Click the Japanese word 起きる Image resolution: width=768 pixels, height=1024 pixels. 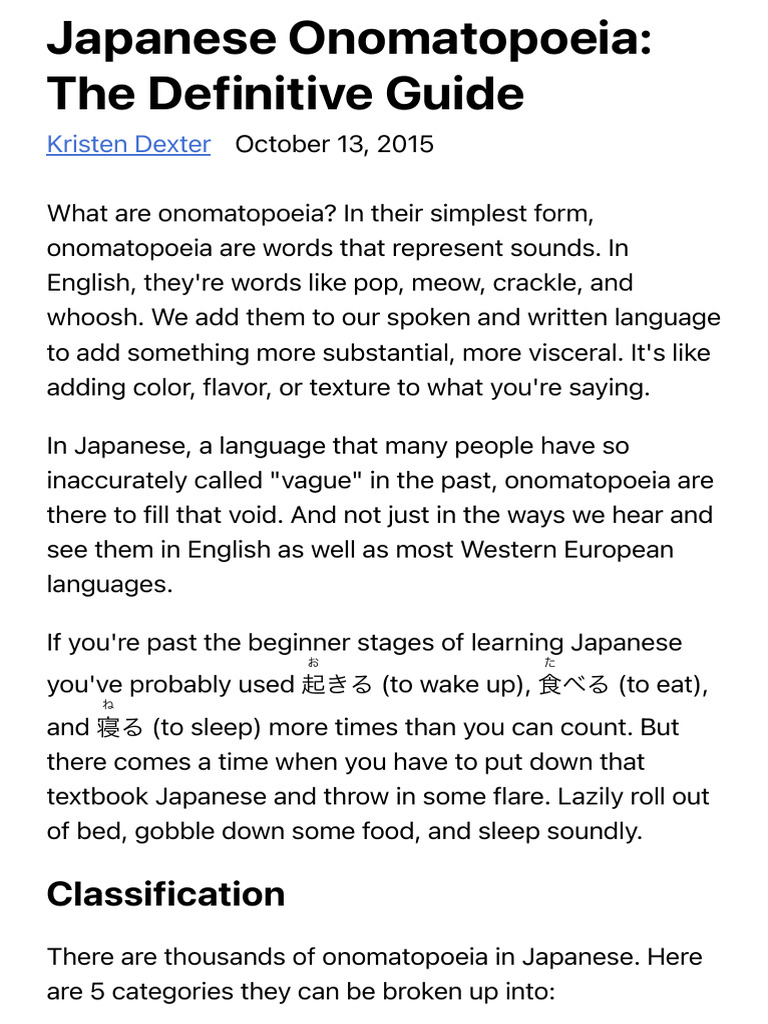click(336, 685)
